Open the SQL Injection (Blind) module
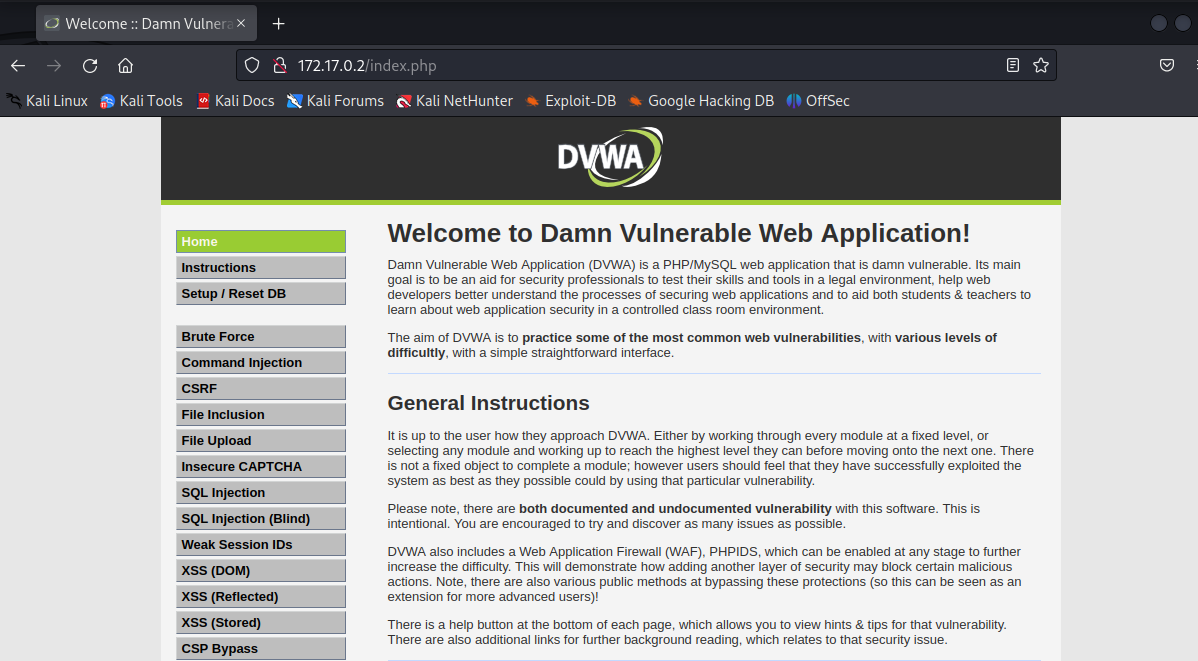 tap(261, 518)
